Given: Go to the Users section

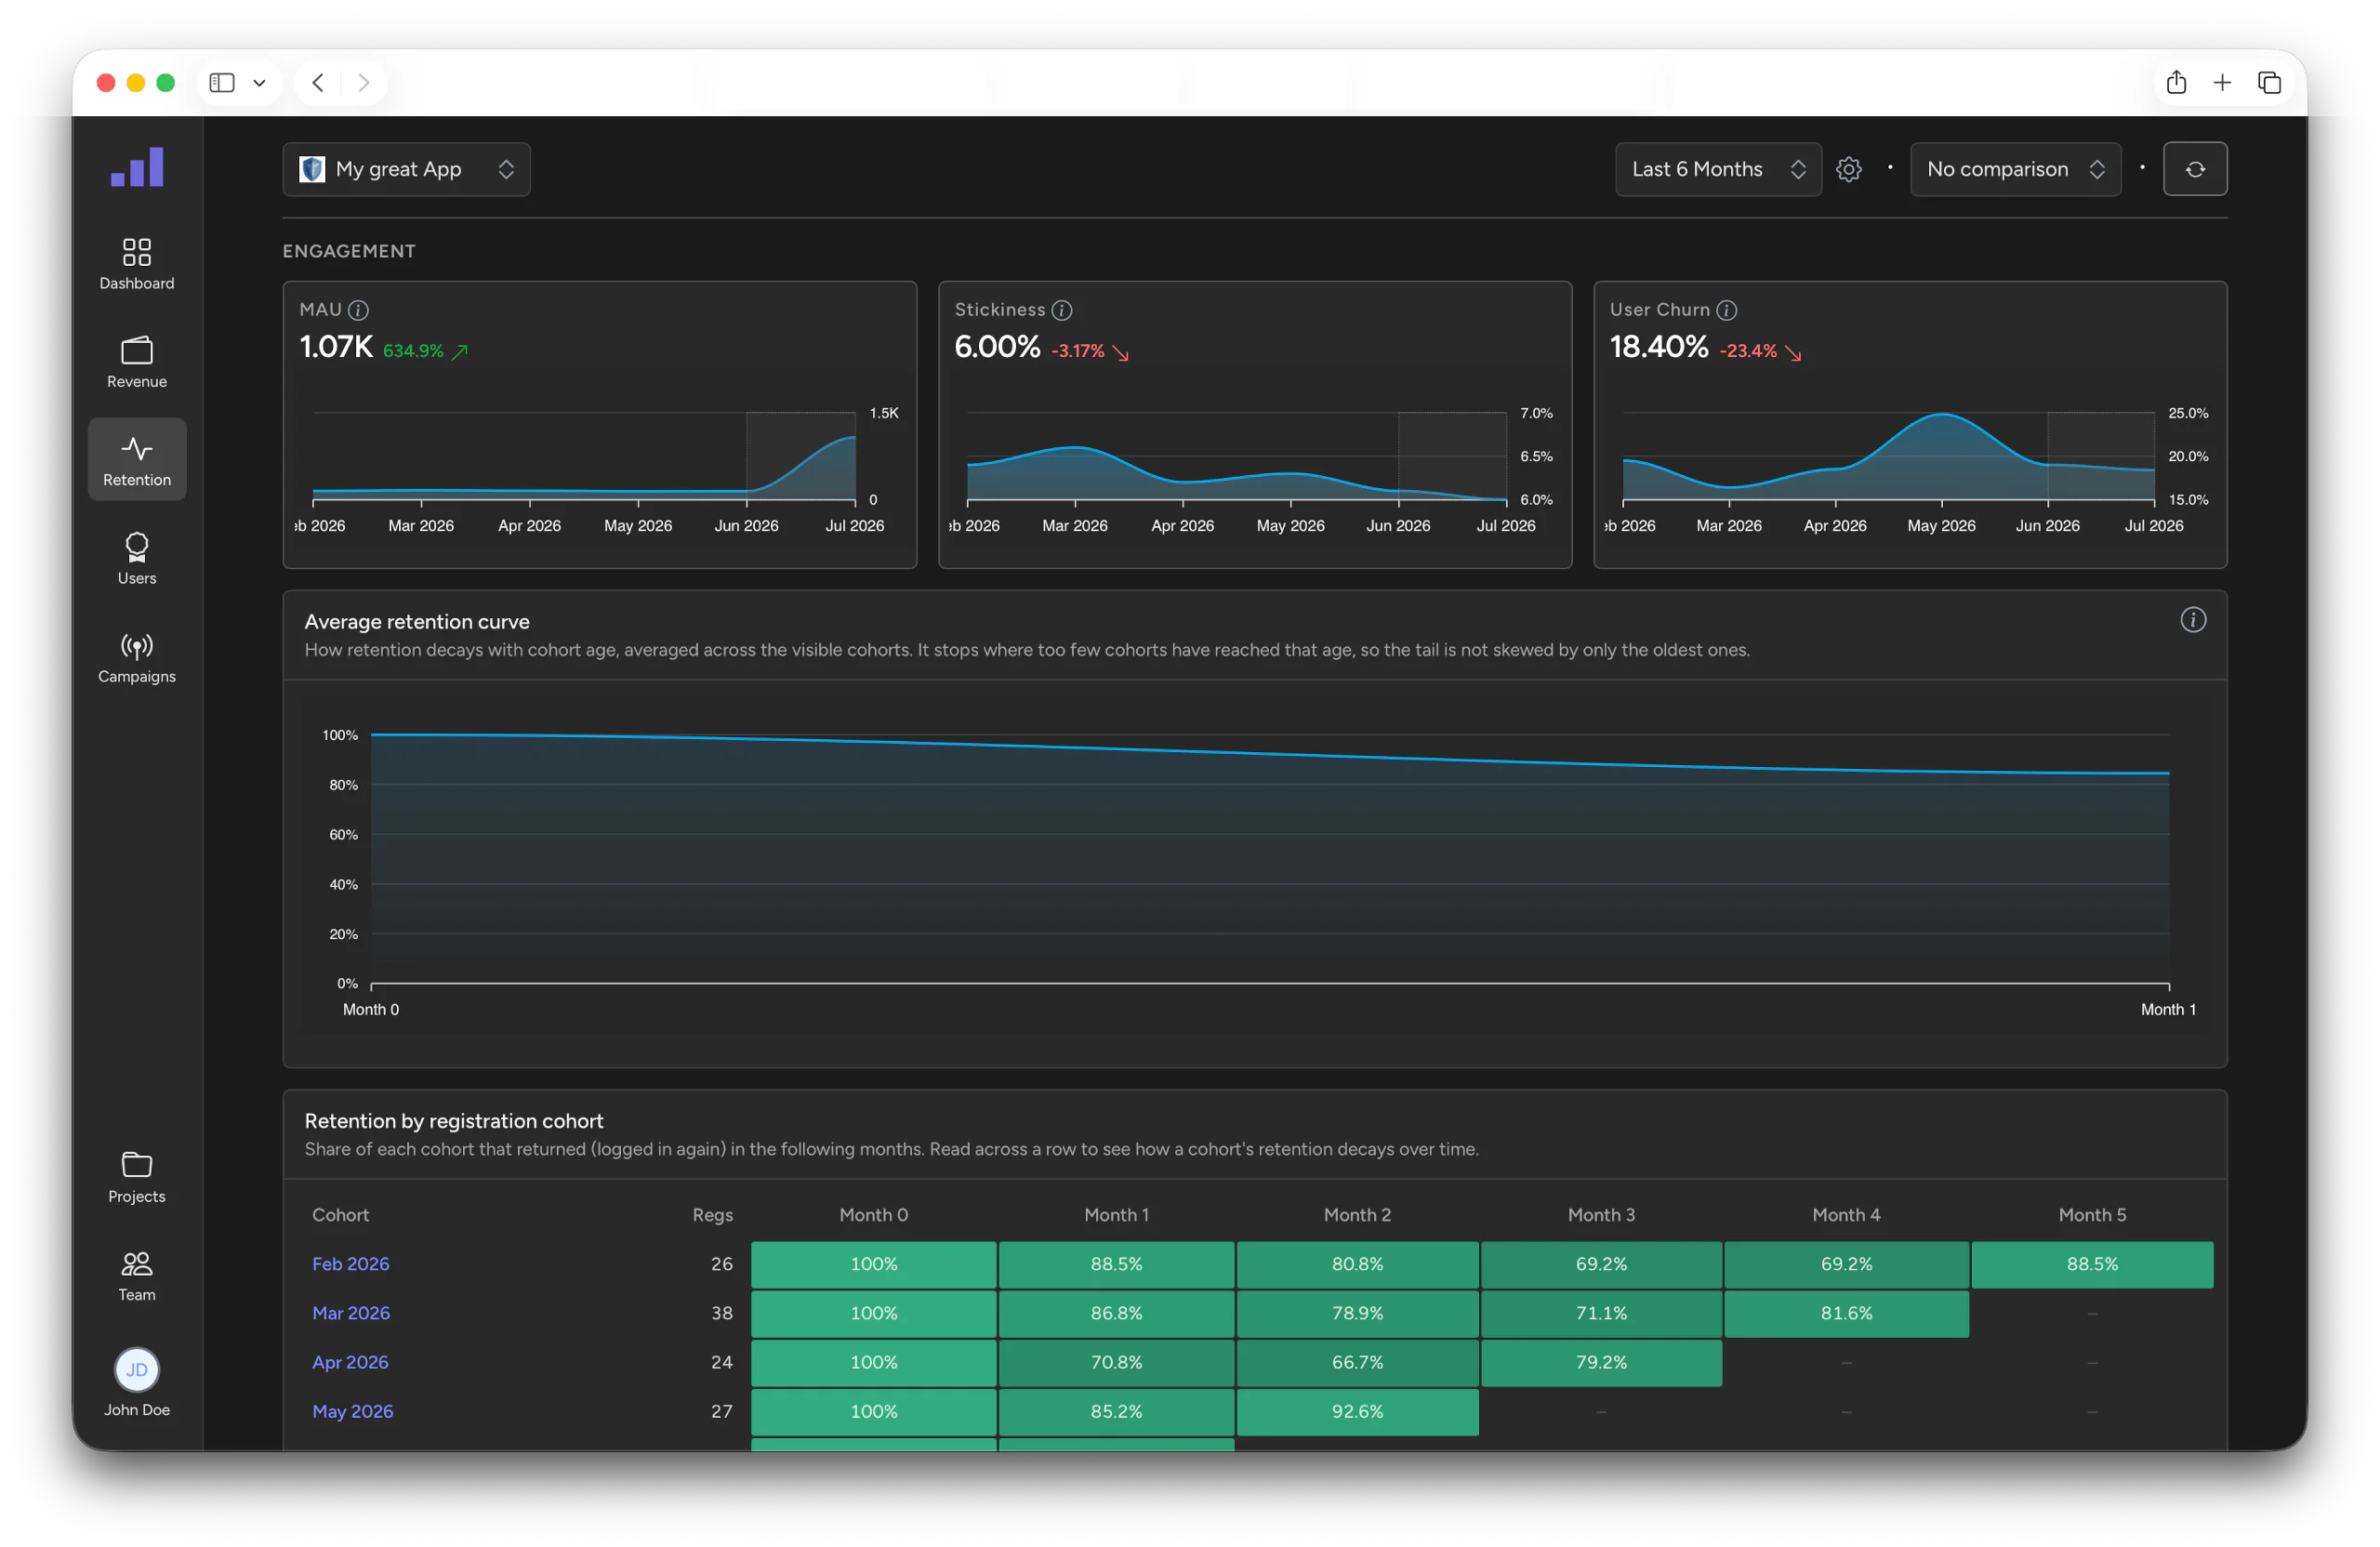Looking at the screenshot, I should (x=137, y=558).
